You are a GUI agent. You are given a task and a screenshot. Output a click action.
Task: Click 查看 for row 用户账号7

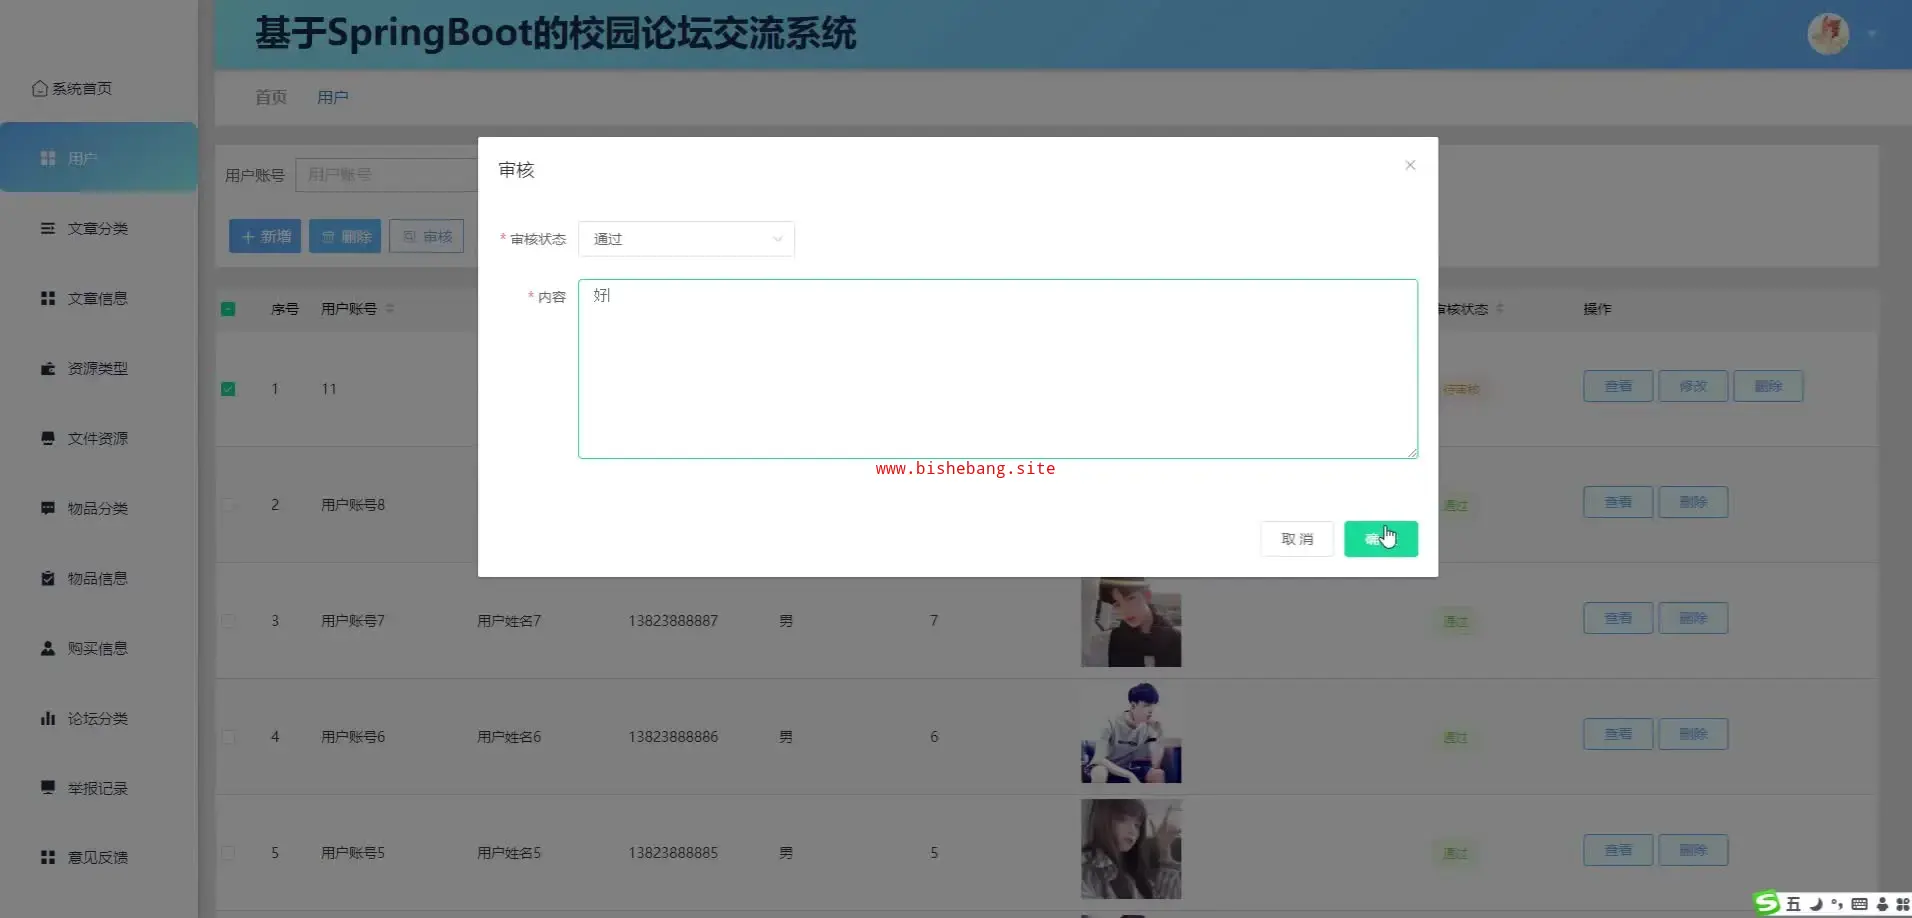[1618, 618]
